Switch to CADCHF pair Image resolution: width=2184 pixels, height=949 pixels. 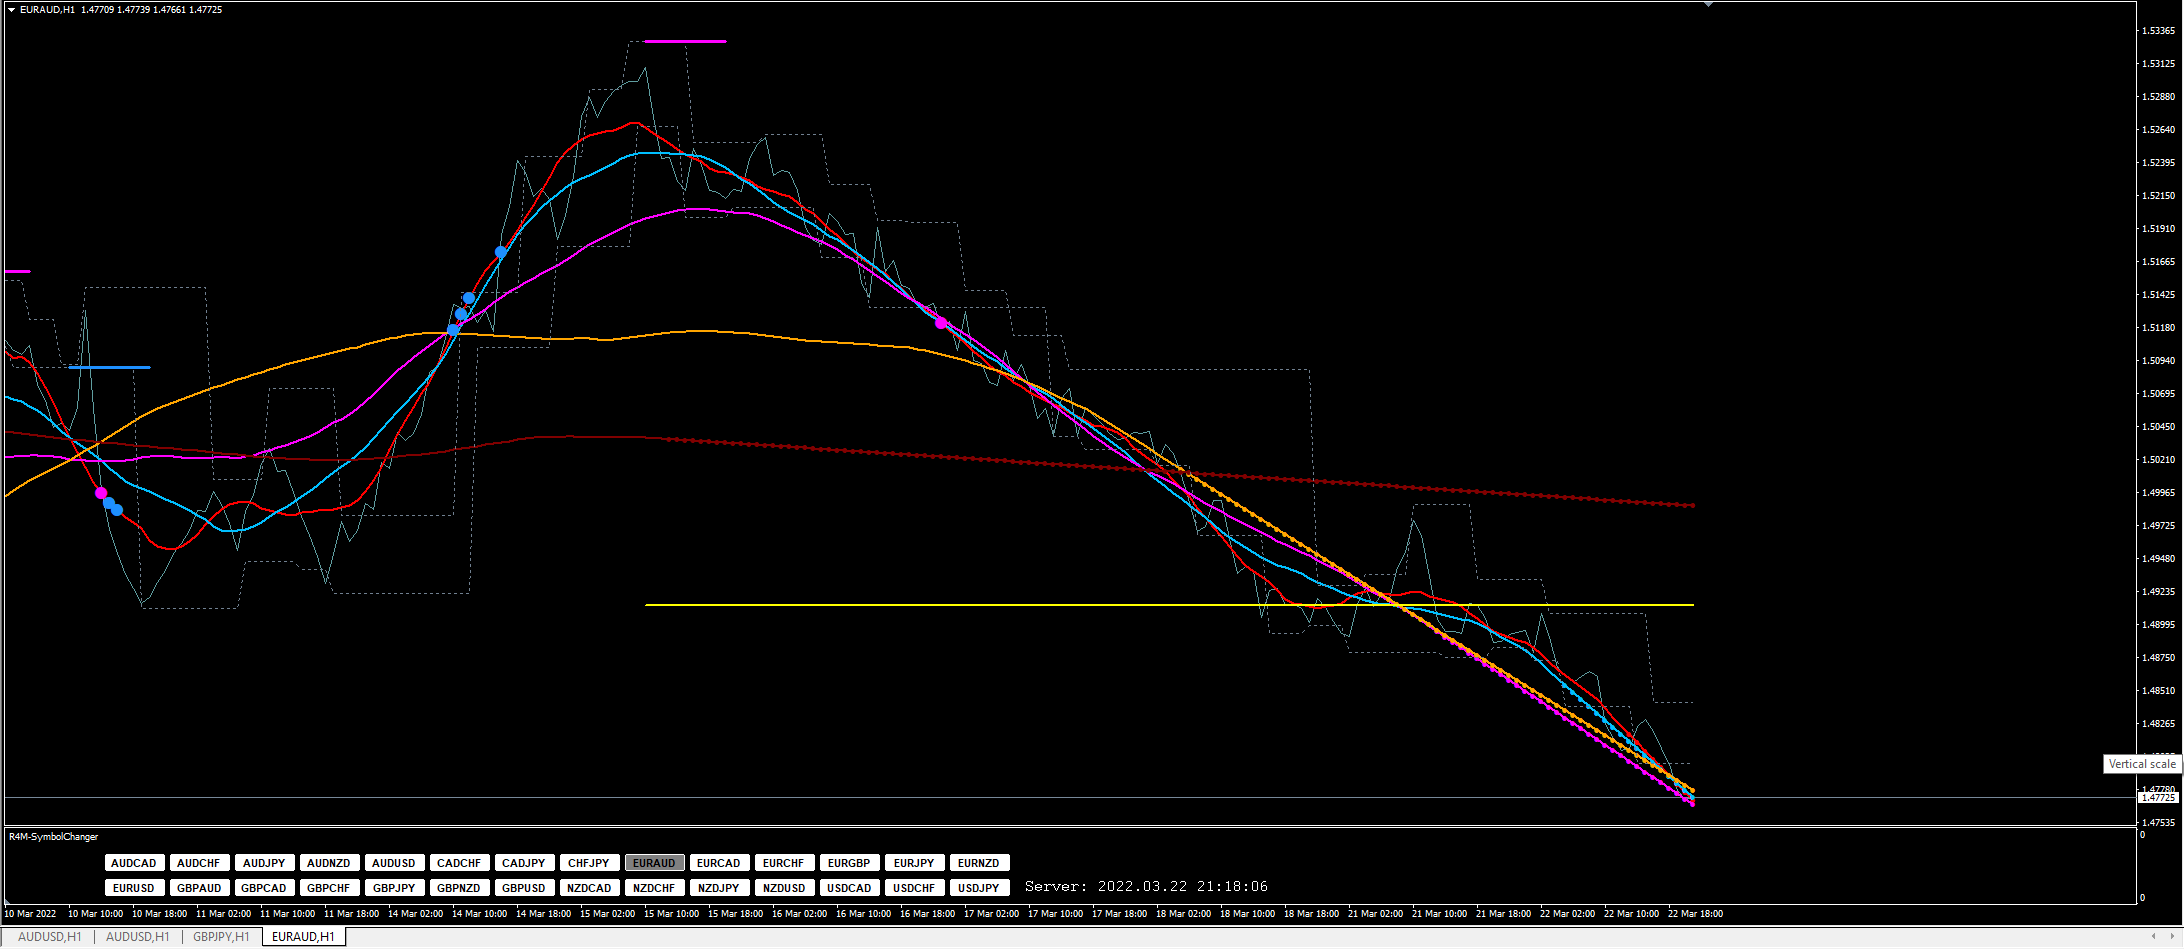(x=459, y=863)
